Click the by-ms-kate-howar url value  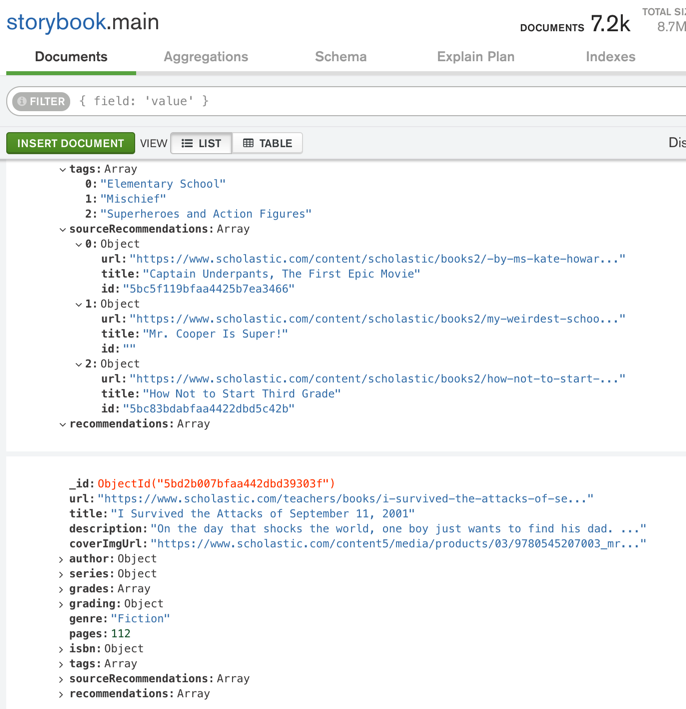pos(377,259)
